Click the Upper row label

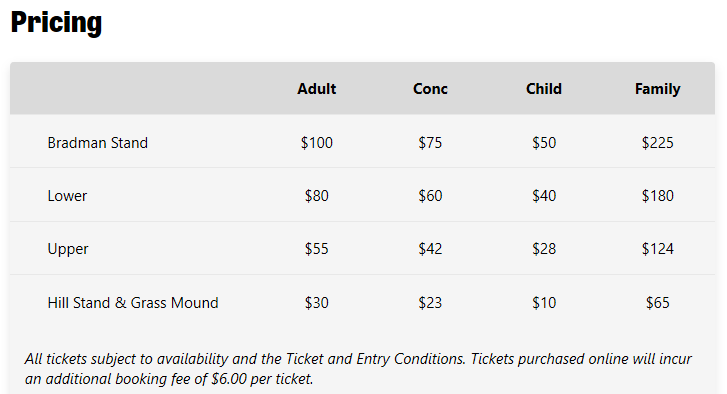[x=68, y=249]
